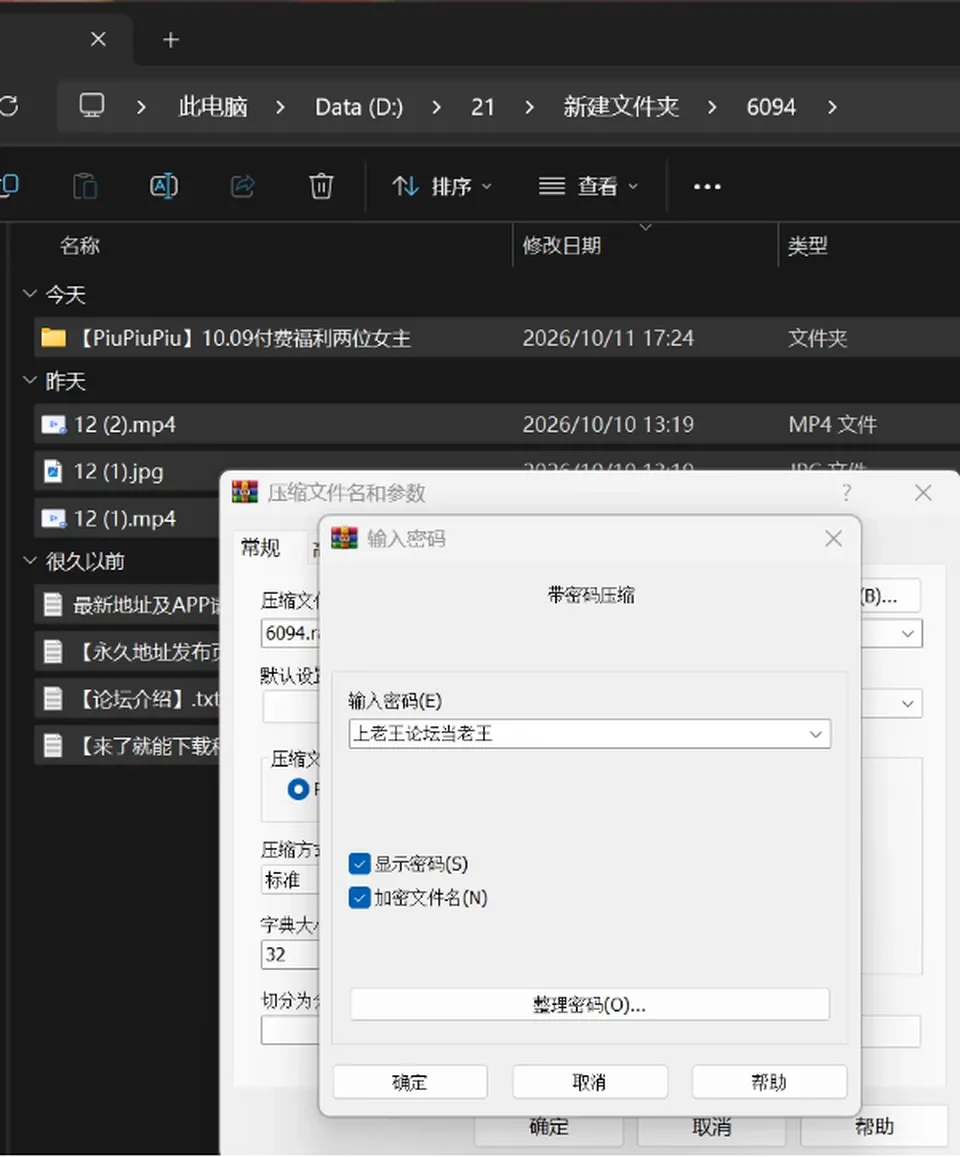
Task: Click 此电脑 in the address breadcrumb
Action: 213,107
